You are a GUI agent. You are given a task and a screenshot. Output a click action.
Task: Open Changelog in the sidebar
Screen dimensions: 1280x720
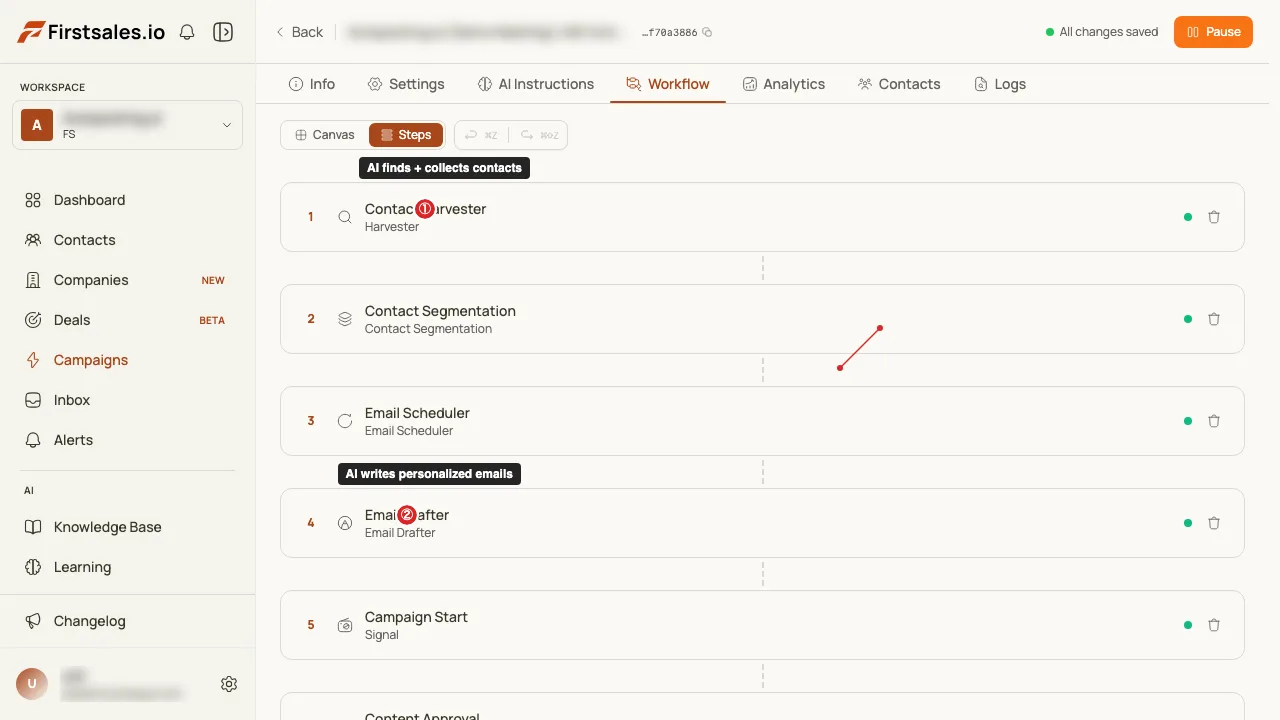coord(127,621)
